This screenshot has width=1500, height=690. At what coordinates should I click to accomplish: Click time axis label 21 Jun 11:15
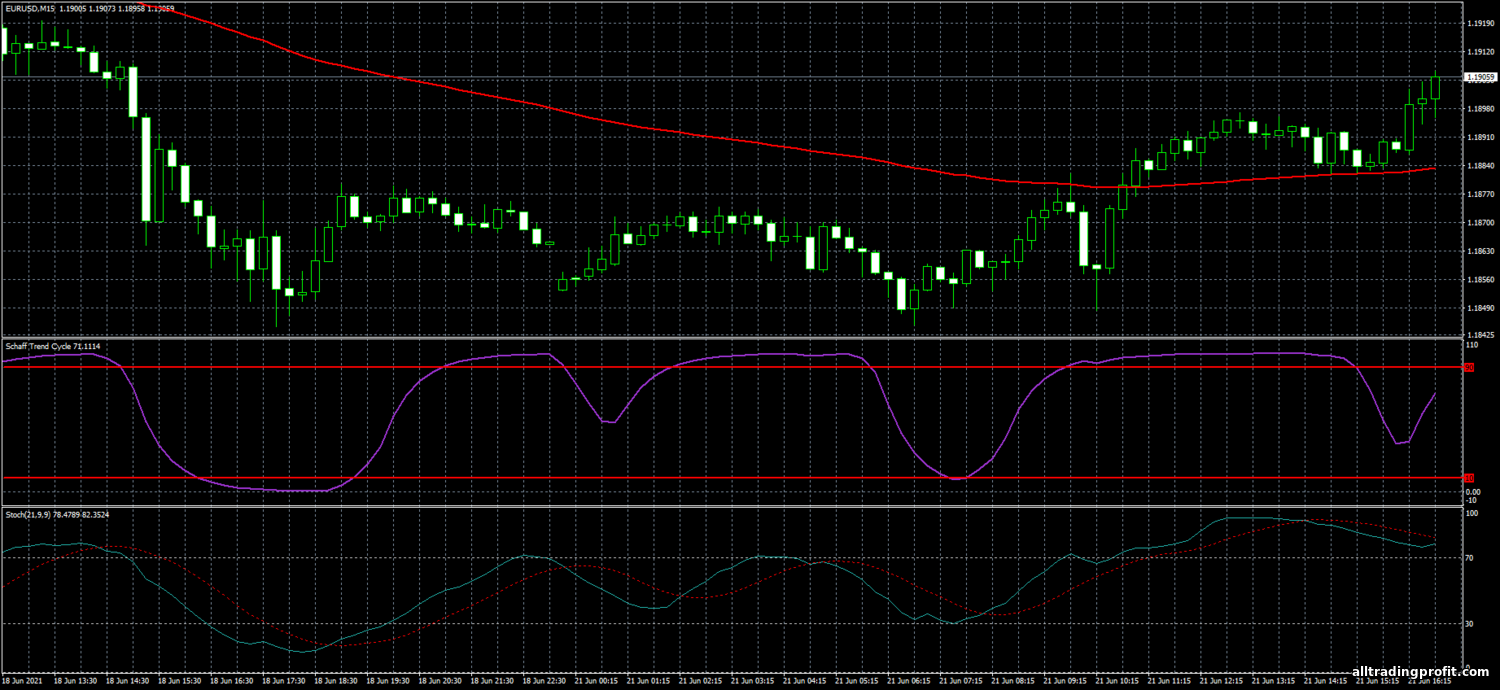point(1169,680)
